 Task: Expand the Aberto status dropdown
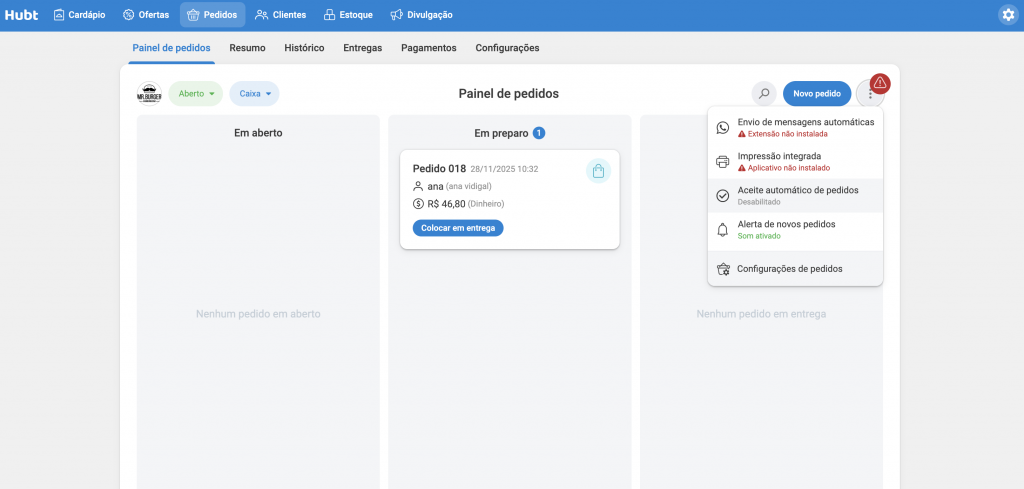(x=196, y=94)
